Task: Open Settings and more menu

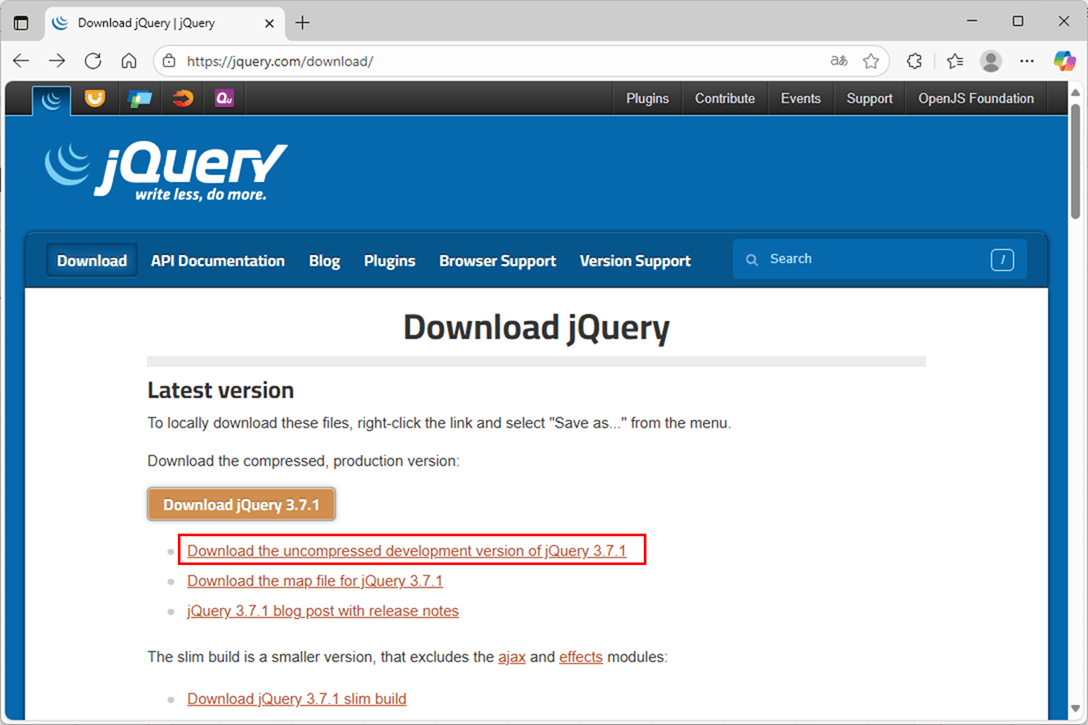Action: pos(1027,61)
